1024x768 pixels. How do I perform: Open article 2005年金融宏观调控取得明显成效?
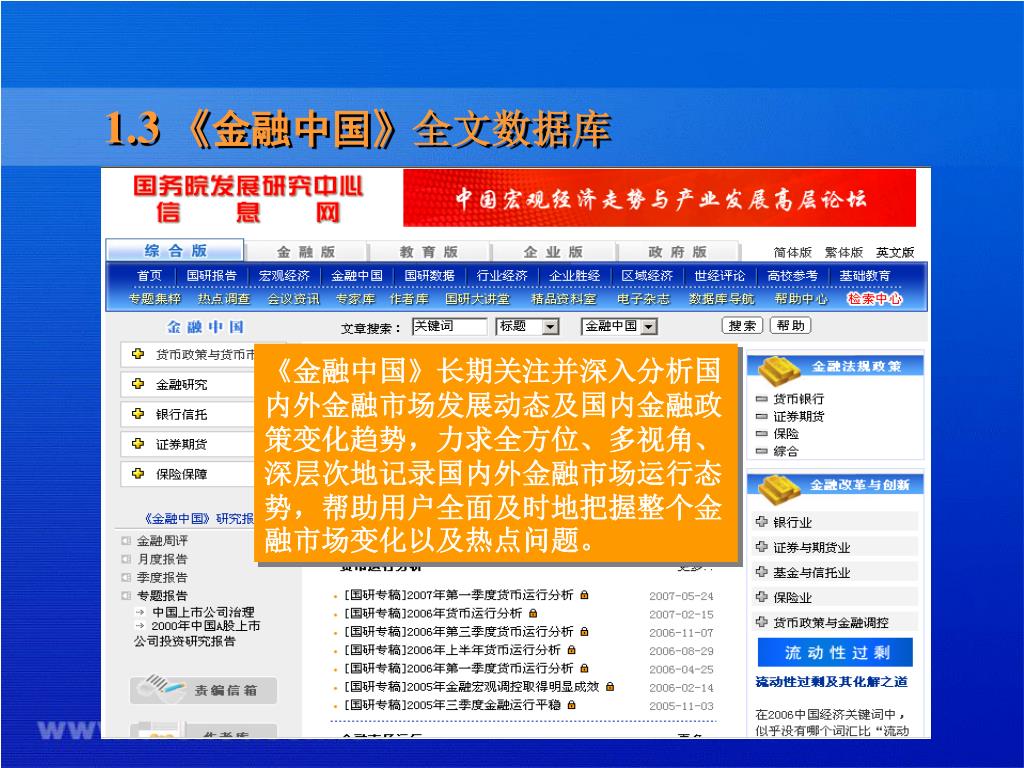(472, 686)
